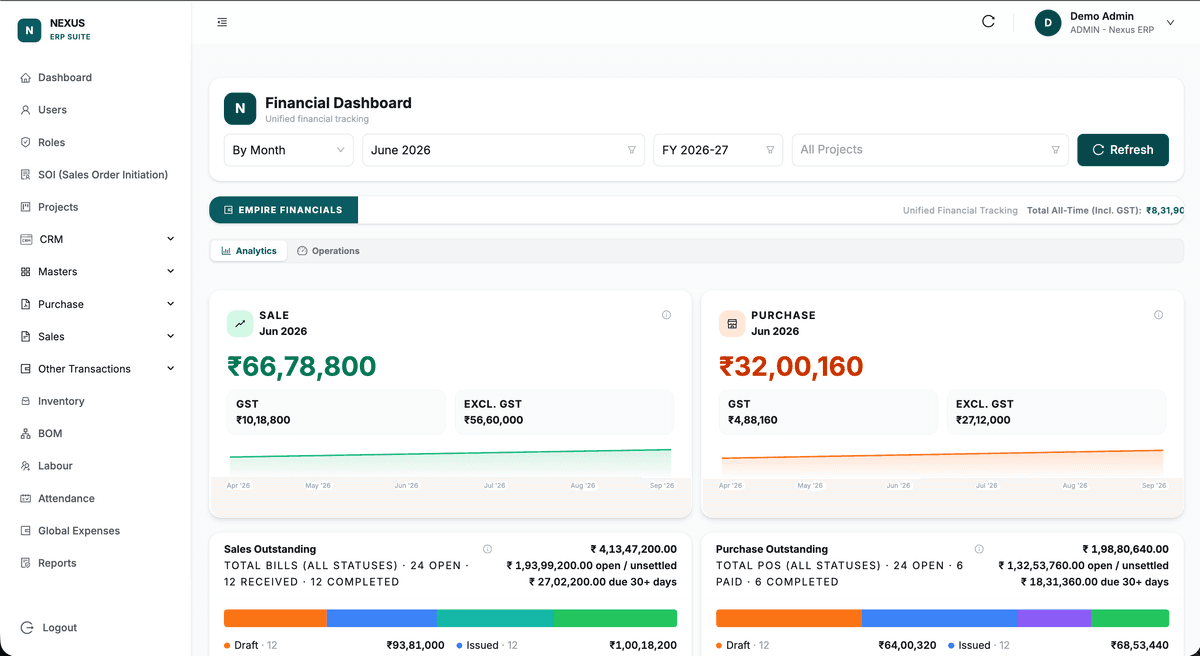Open the FY 2026-27 fiscal year dropdown
Screen dimensions: 1200x656
(718, 150)
